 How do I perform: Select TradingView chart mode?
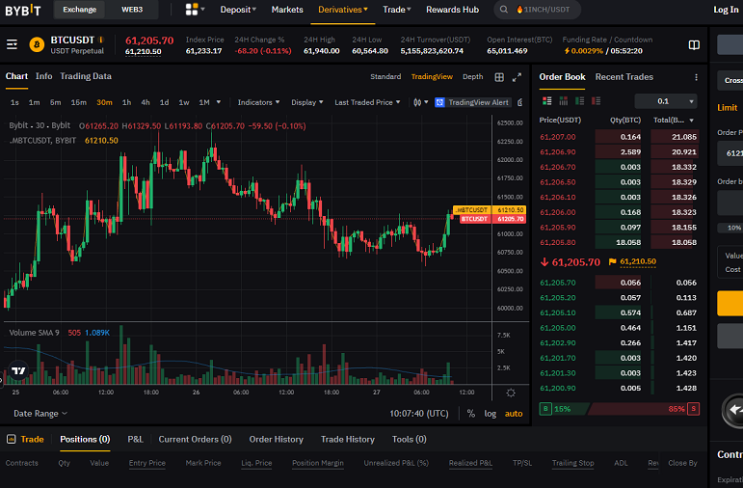pyautogui.click(x=432, y=76)
